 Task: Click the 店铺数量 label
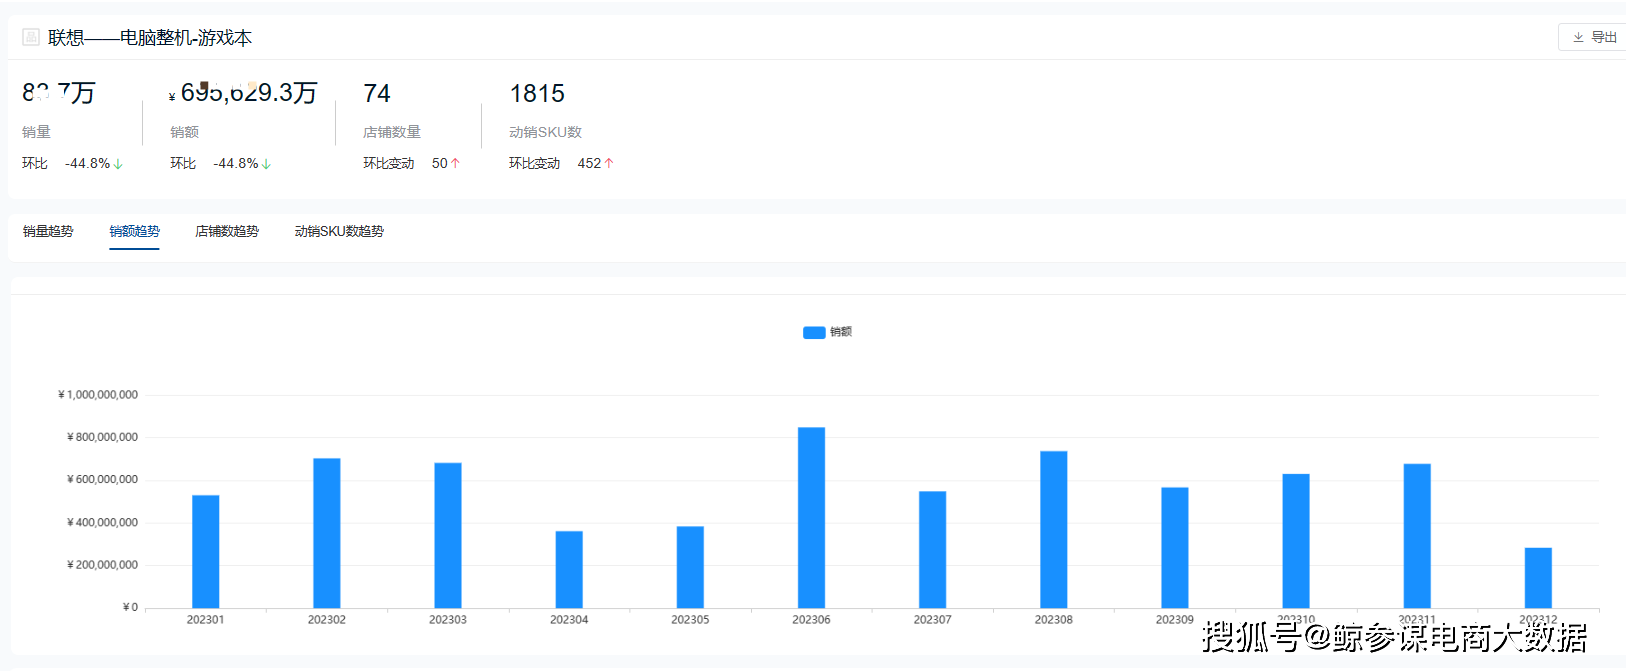[392, 132]
